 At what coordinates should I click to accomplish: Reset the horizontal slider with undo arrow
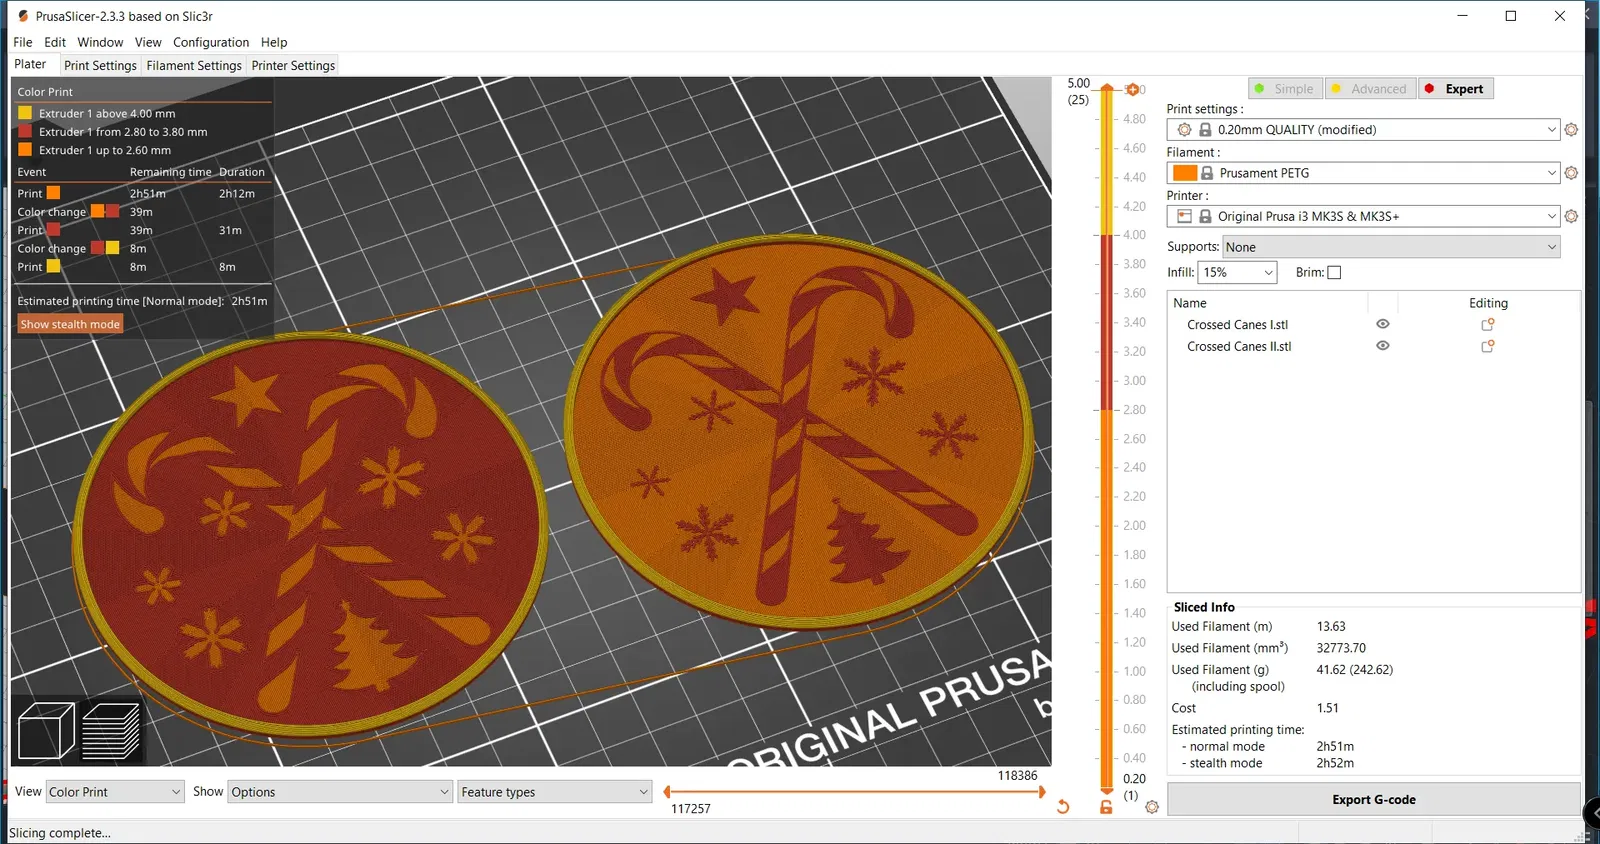(x=1063, y=807)
